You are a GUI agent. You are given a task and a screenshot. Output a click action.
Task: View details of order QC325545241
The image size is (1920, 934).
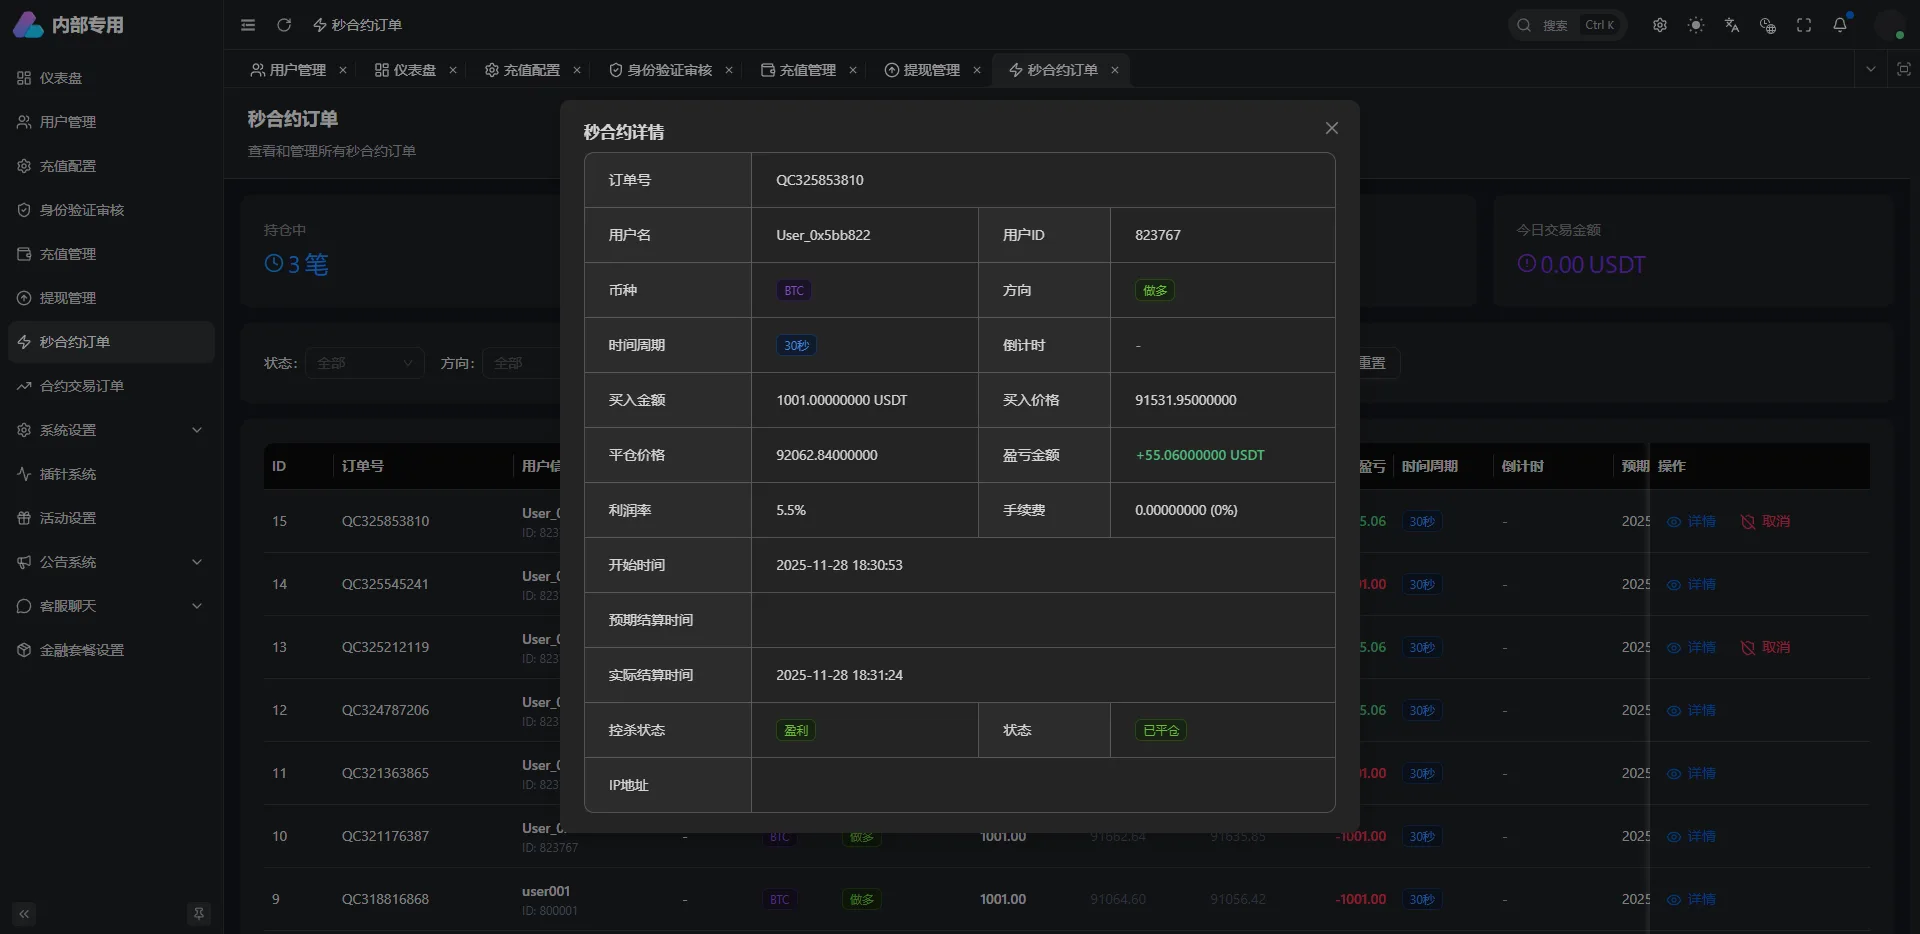click(1692, 585)
